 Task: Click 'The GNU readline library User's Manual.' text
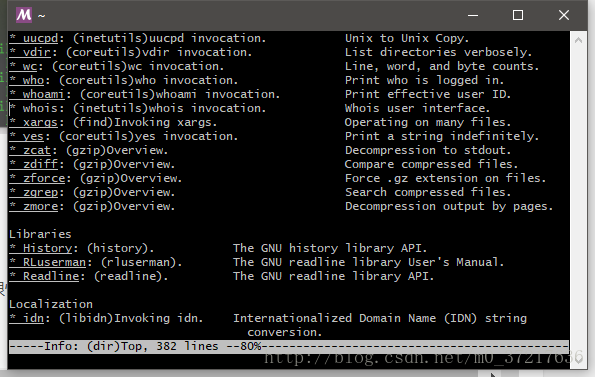[368, 262]
